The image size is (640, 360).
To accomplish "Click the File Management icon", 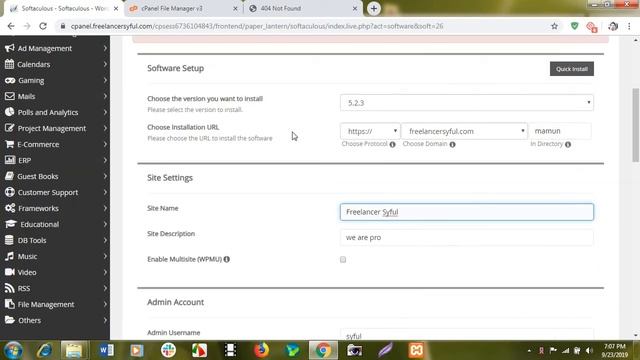I will coord(10,304).
